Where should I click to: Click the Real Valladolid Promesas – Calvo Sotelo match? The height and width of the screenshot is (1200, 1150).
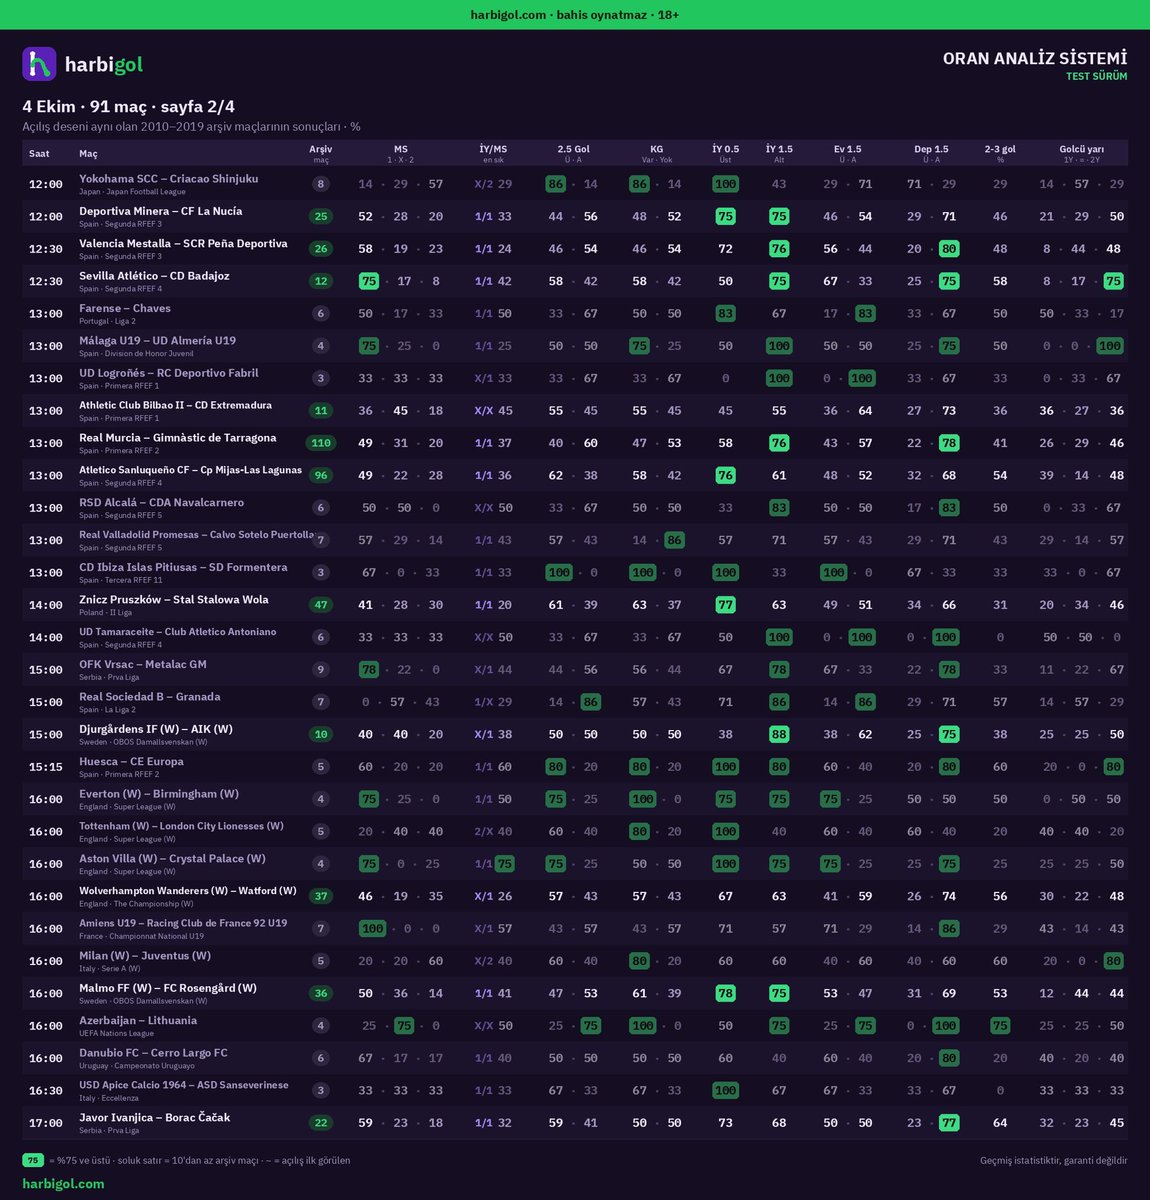tap(196, 535)
